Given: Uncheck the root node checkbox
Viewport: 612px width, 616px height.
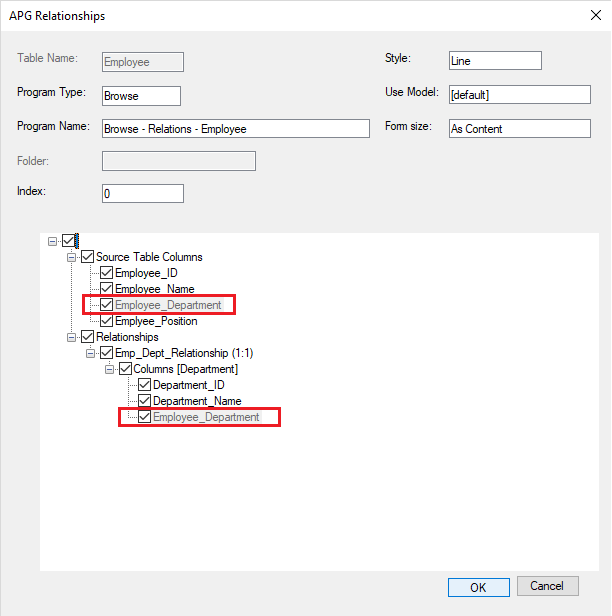Looking at the screenshot, I should (x=68, y=241).
